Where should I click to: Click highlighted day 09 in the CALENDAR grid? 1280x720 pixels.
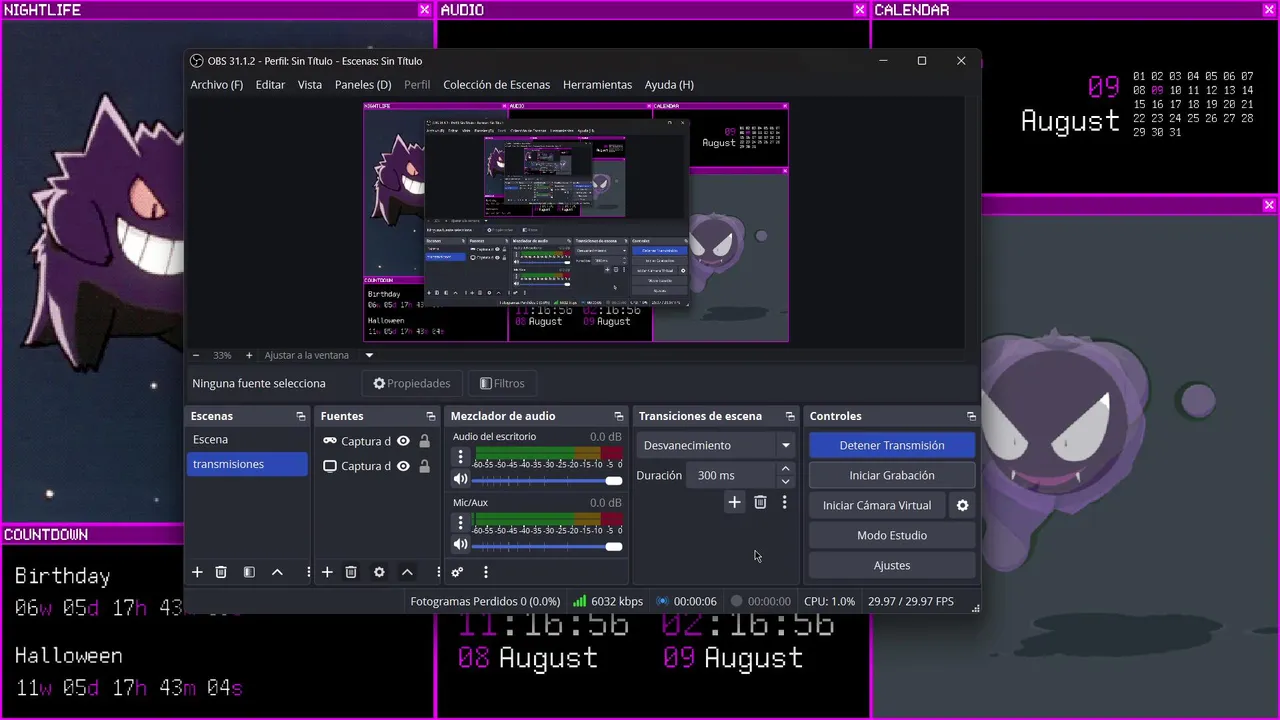coord(1157,90)
